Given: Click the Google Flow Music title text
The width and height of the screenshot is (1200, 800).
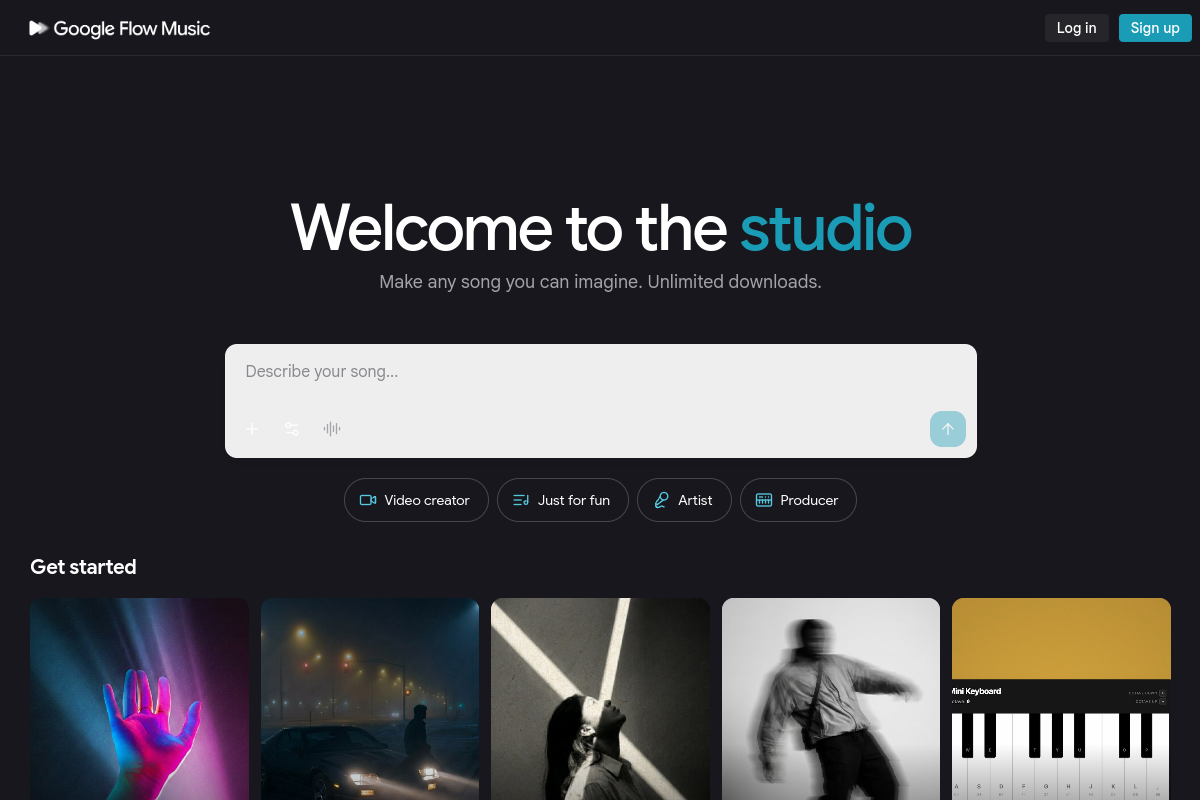Looking at the screenshot, I should tap(132, 29).
